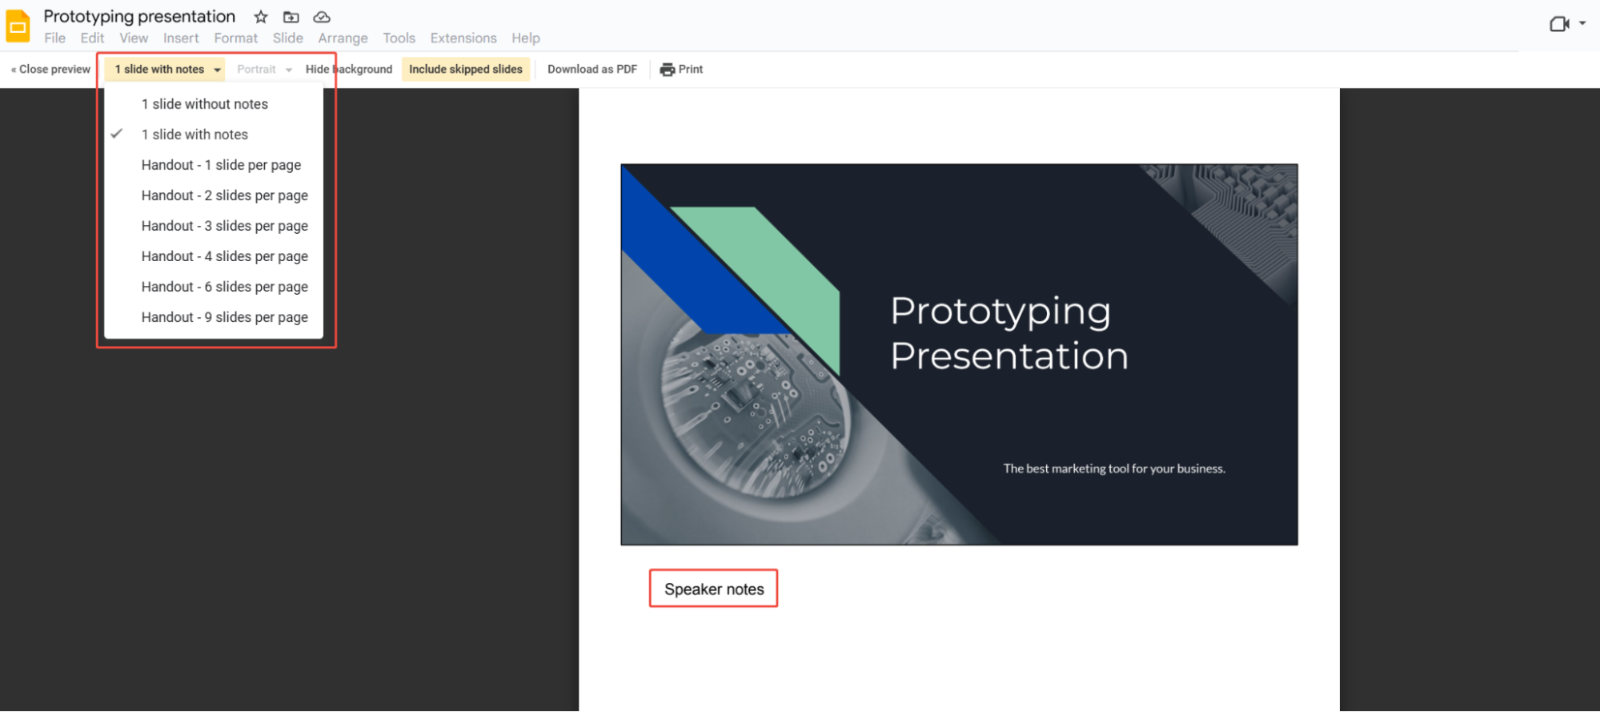This screenshot has height=712, width=1600.
Task: Click Download as PDF
Action: [592, 69]
